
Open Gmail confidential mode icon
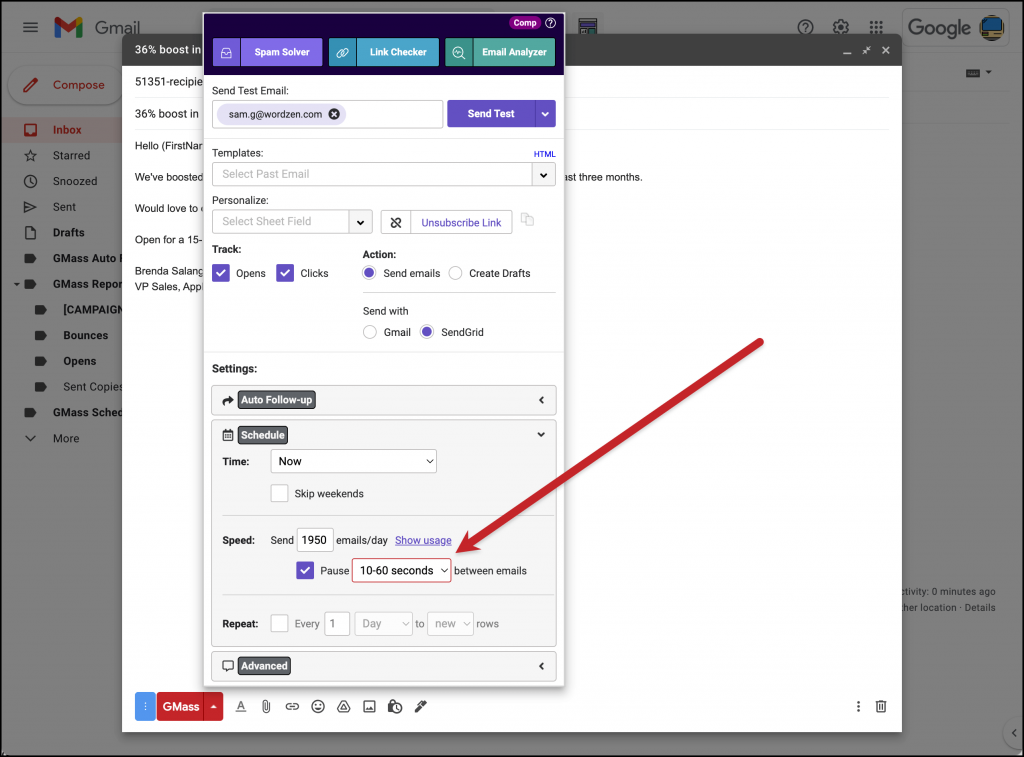pyautogui.click(x=395, y=706)
